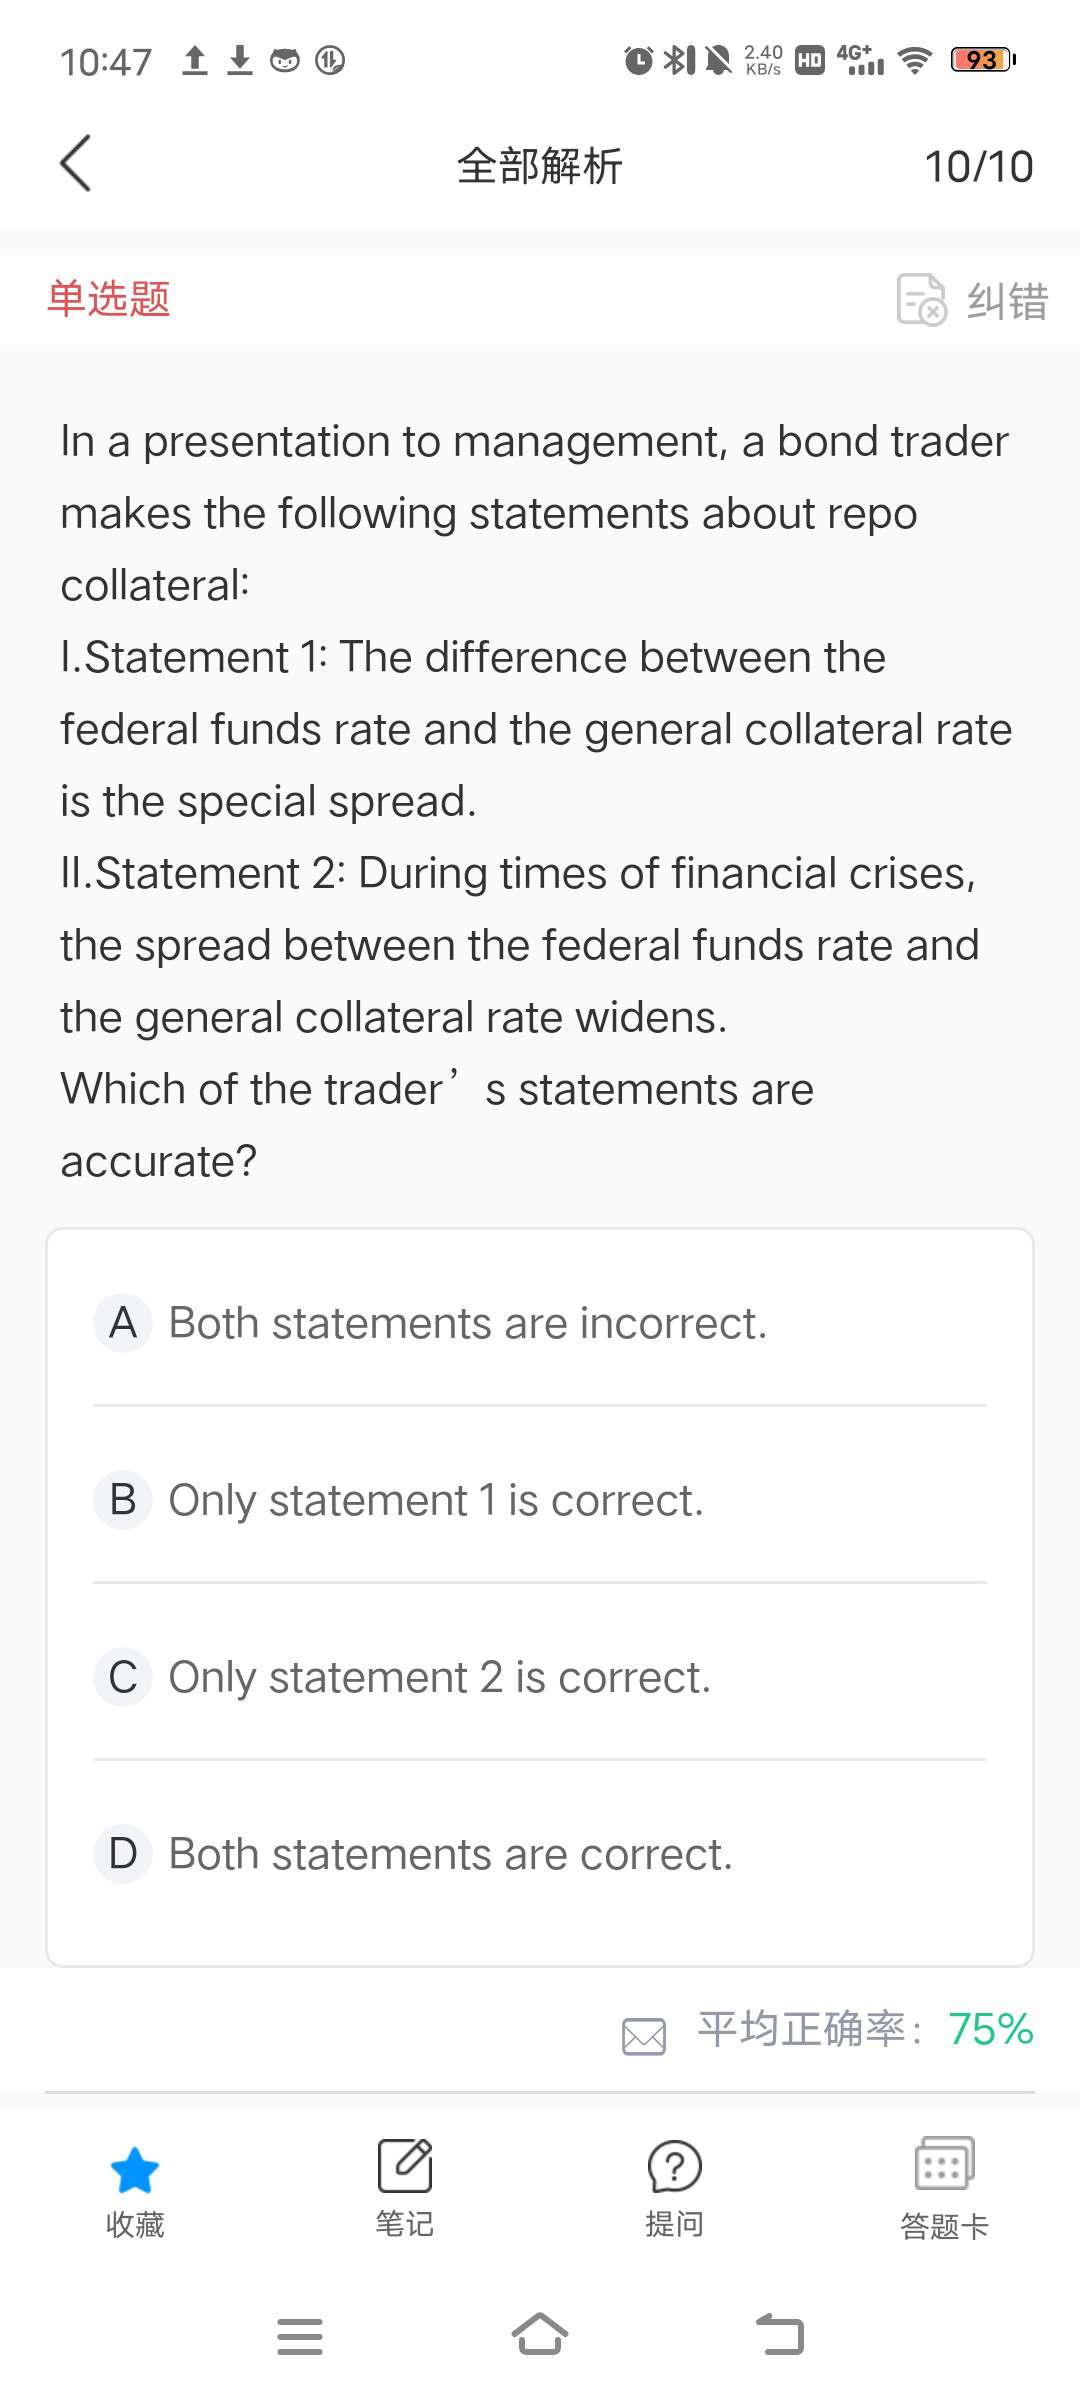Tap the 纠错 text label
The width and height of the screenshot is (1080, 2400).
tap(1007, 300)
